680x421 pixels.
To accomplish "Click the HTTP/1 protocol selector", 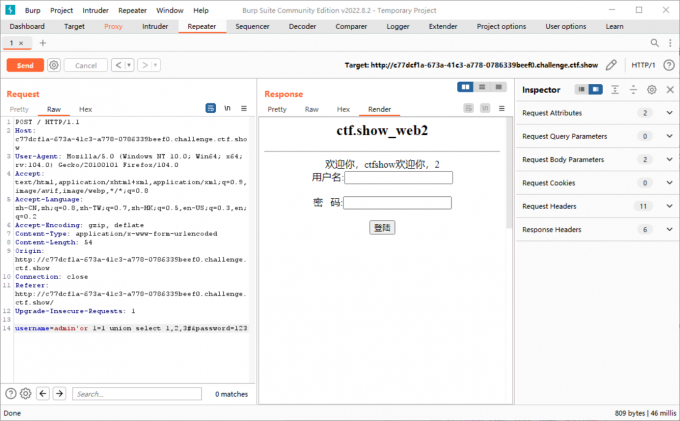I will (643, 65).
